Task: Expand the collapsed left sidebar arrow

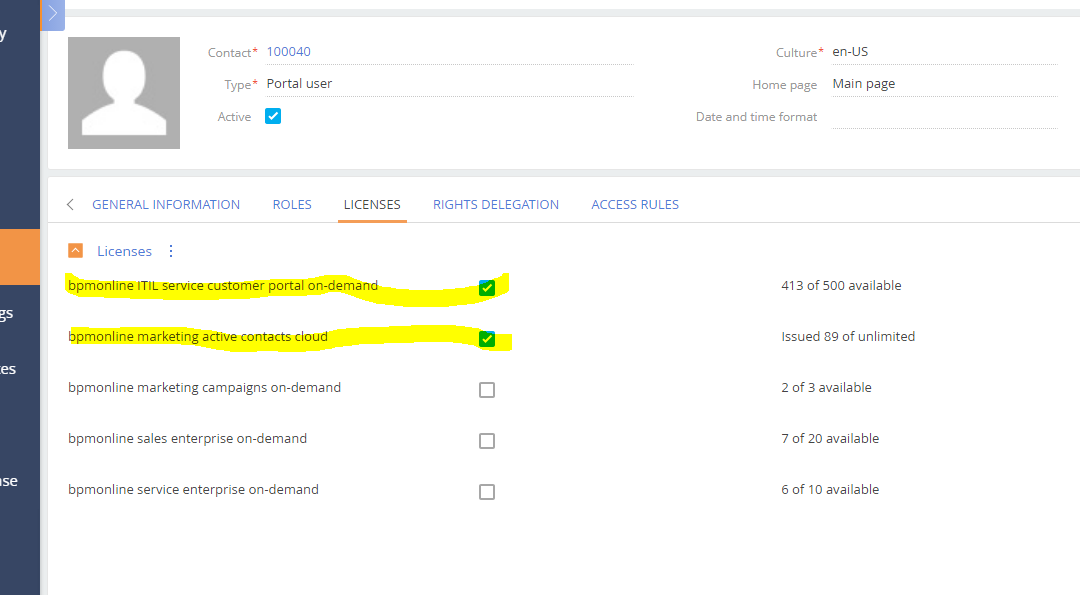Action: coord(52,14)
